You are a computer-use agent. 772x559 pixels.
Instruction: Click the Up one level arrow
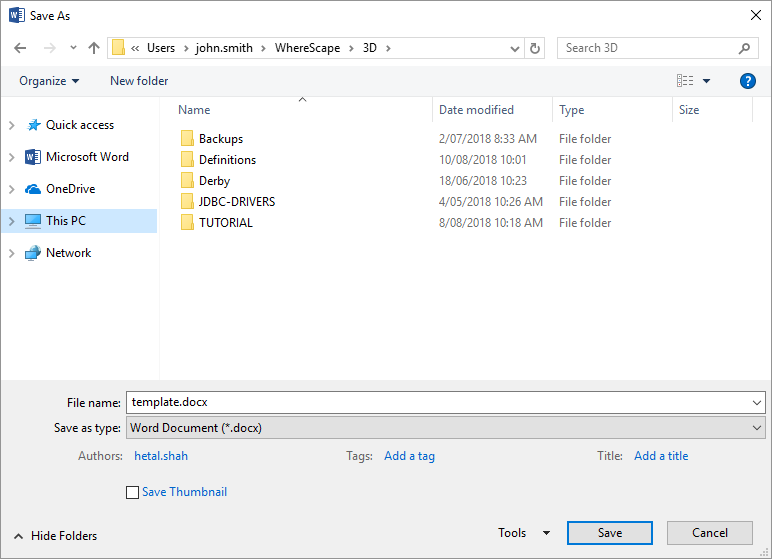tap(94, 48)
